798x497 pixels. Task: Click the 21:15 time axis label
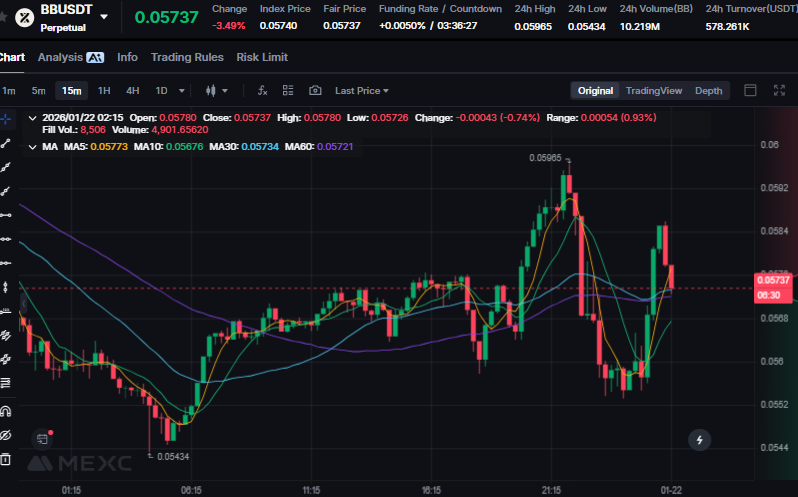pos(551,490)
